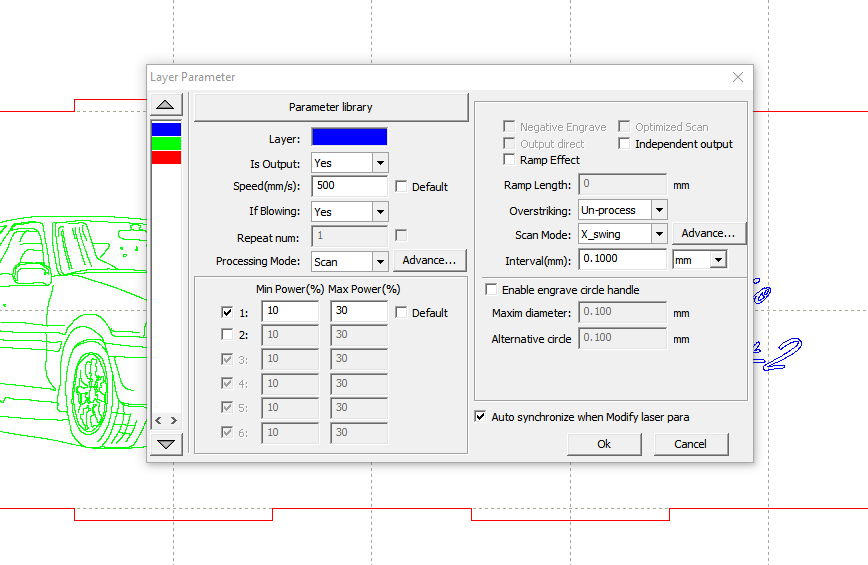
Task: Click Max Power field for laser 1
Action: 359,311
